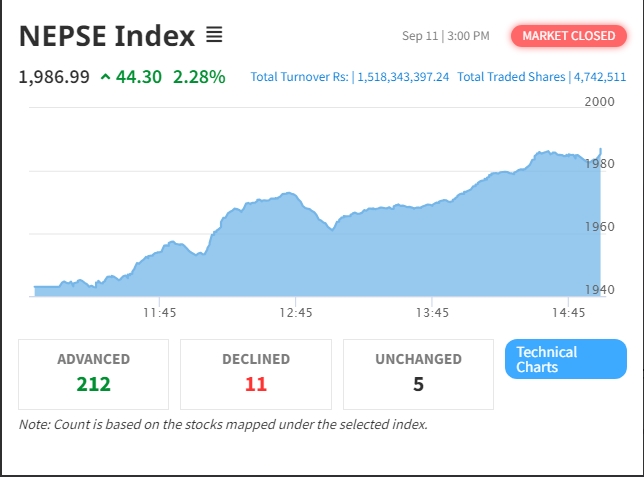Click the Total Turnover value

coord(402,77)
